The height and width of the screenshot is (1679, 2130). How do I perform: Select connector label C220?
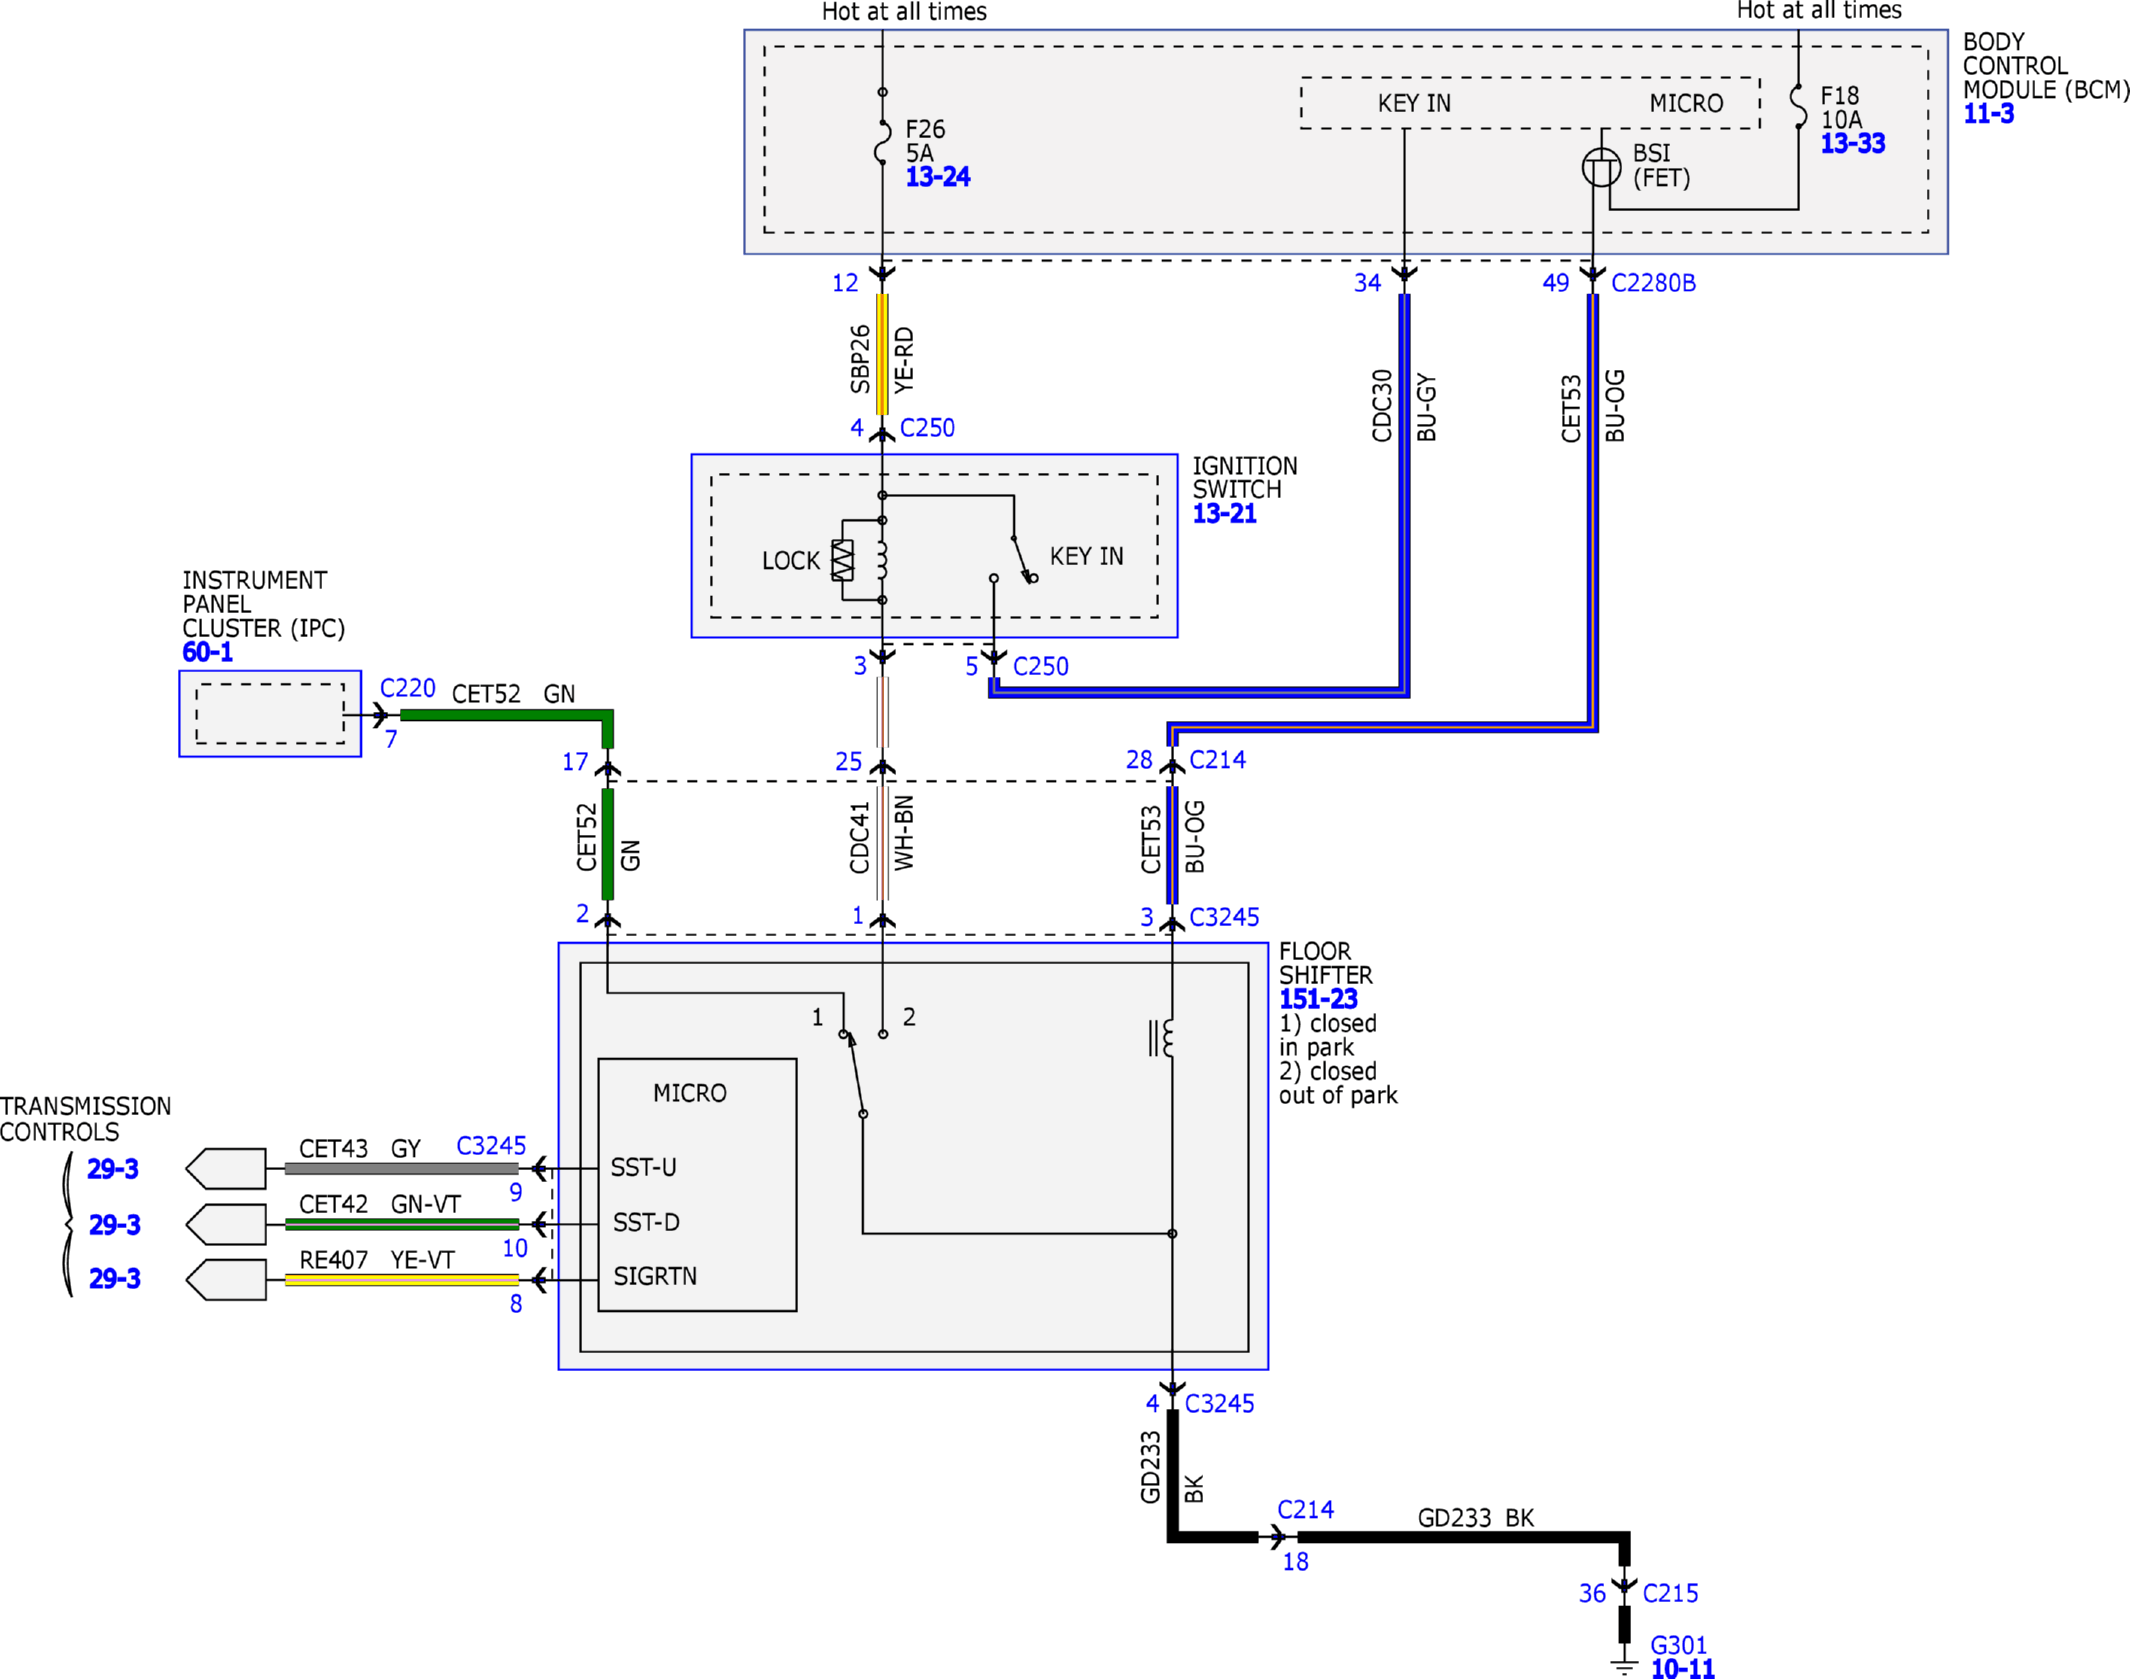(408, 689)
